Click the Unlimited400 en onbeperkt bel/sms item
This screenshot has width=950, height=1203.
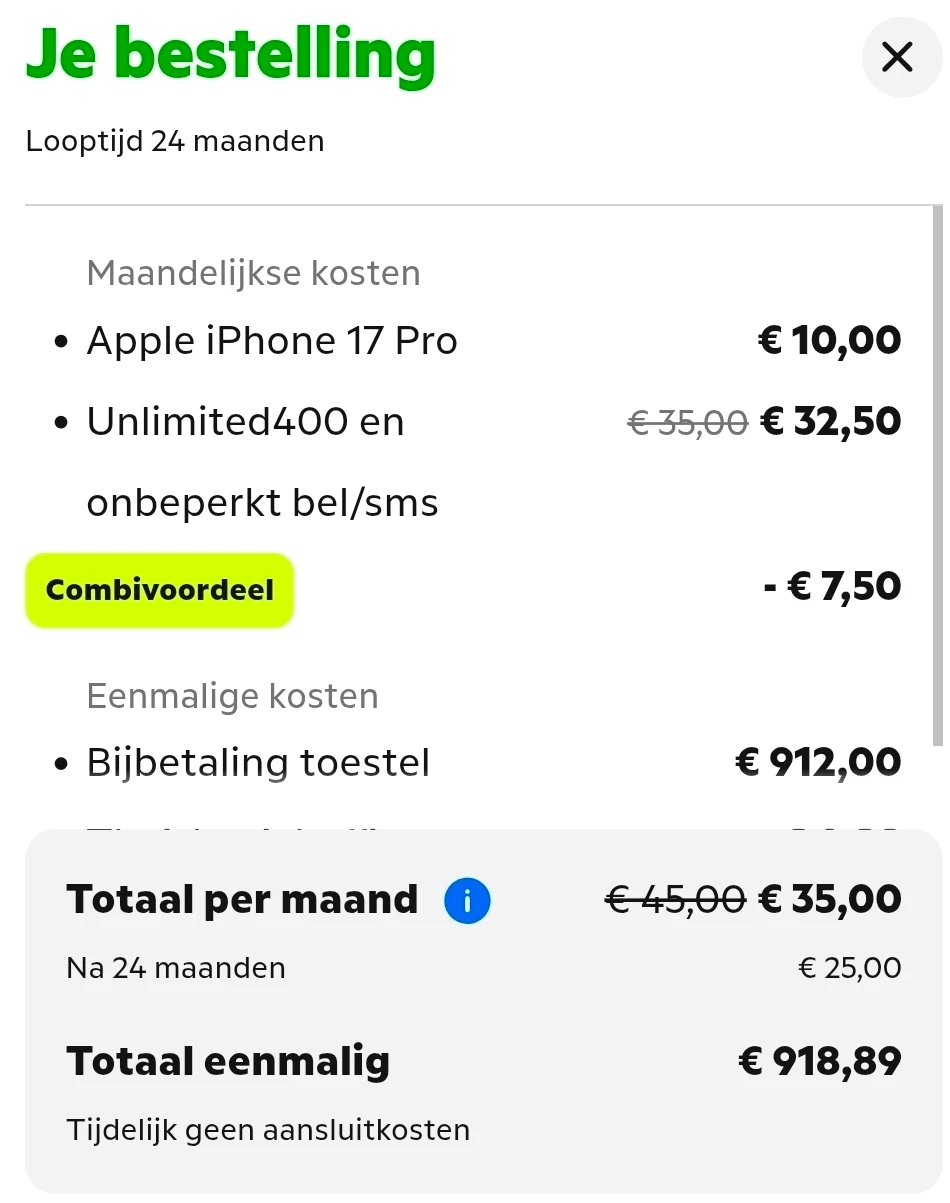pyautogui.click(x=262, y=461)
